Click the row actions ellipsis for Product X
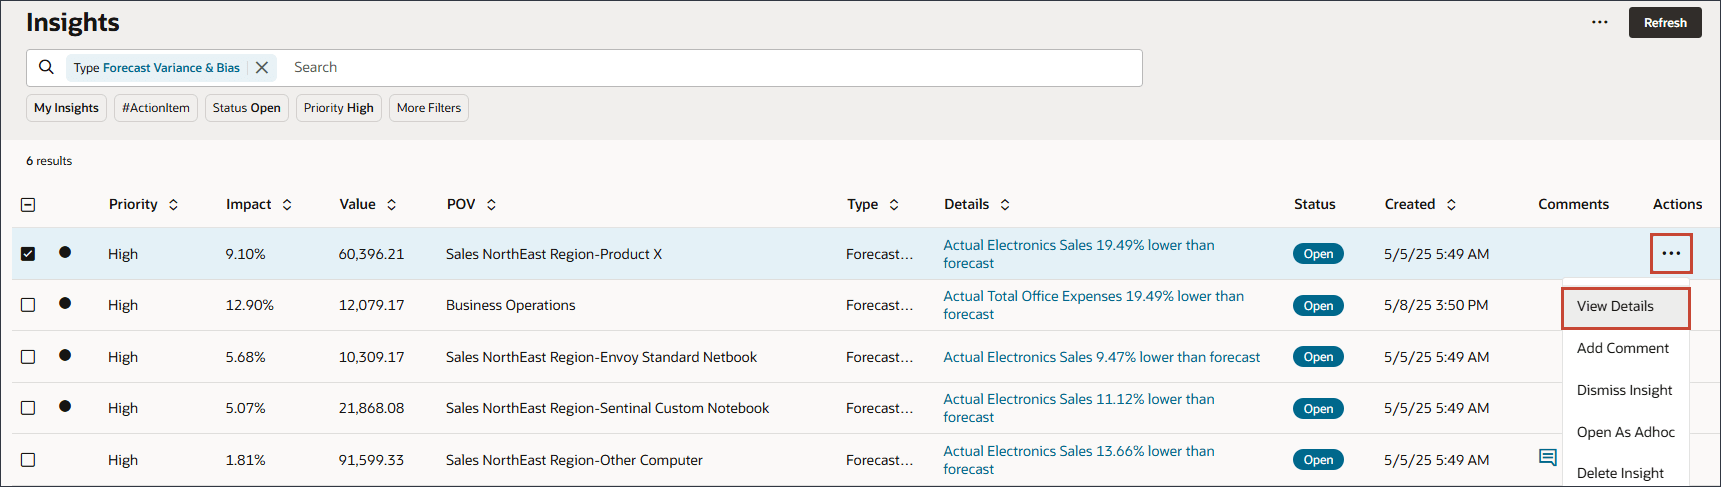Viewport: 1721px width, 487px height. coord(1671,253)
